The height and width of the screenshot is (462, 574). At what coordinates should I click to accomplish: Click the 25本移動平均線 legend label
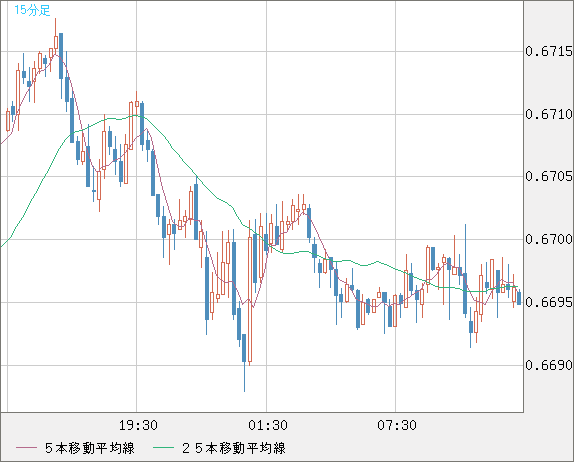click(234, 448)
